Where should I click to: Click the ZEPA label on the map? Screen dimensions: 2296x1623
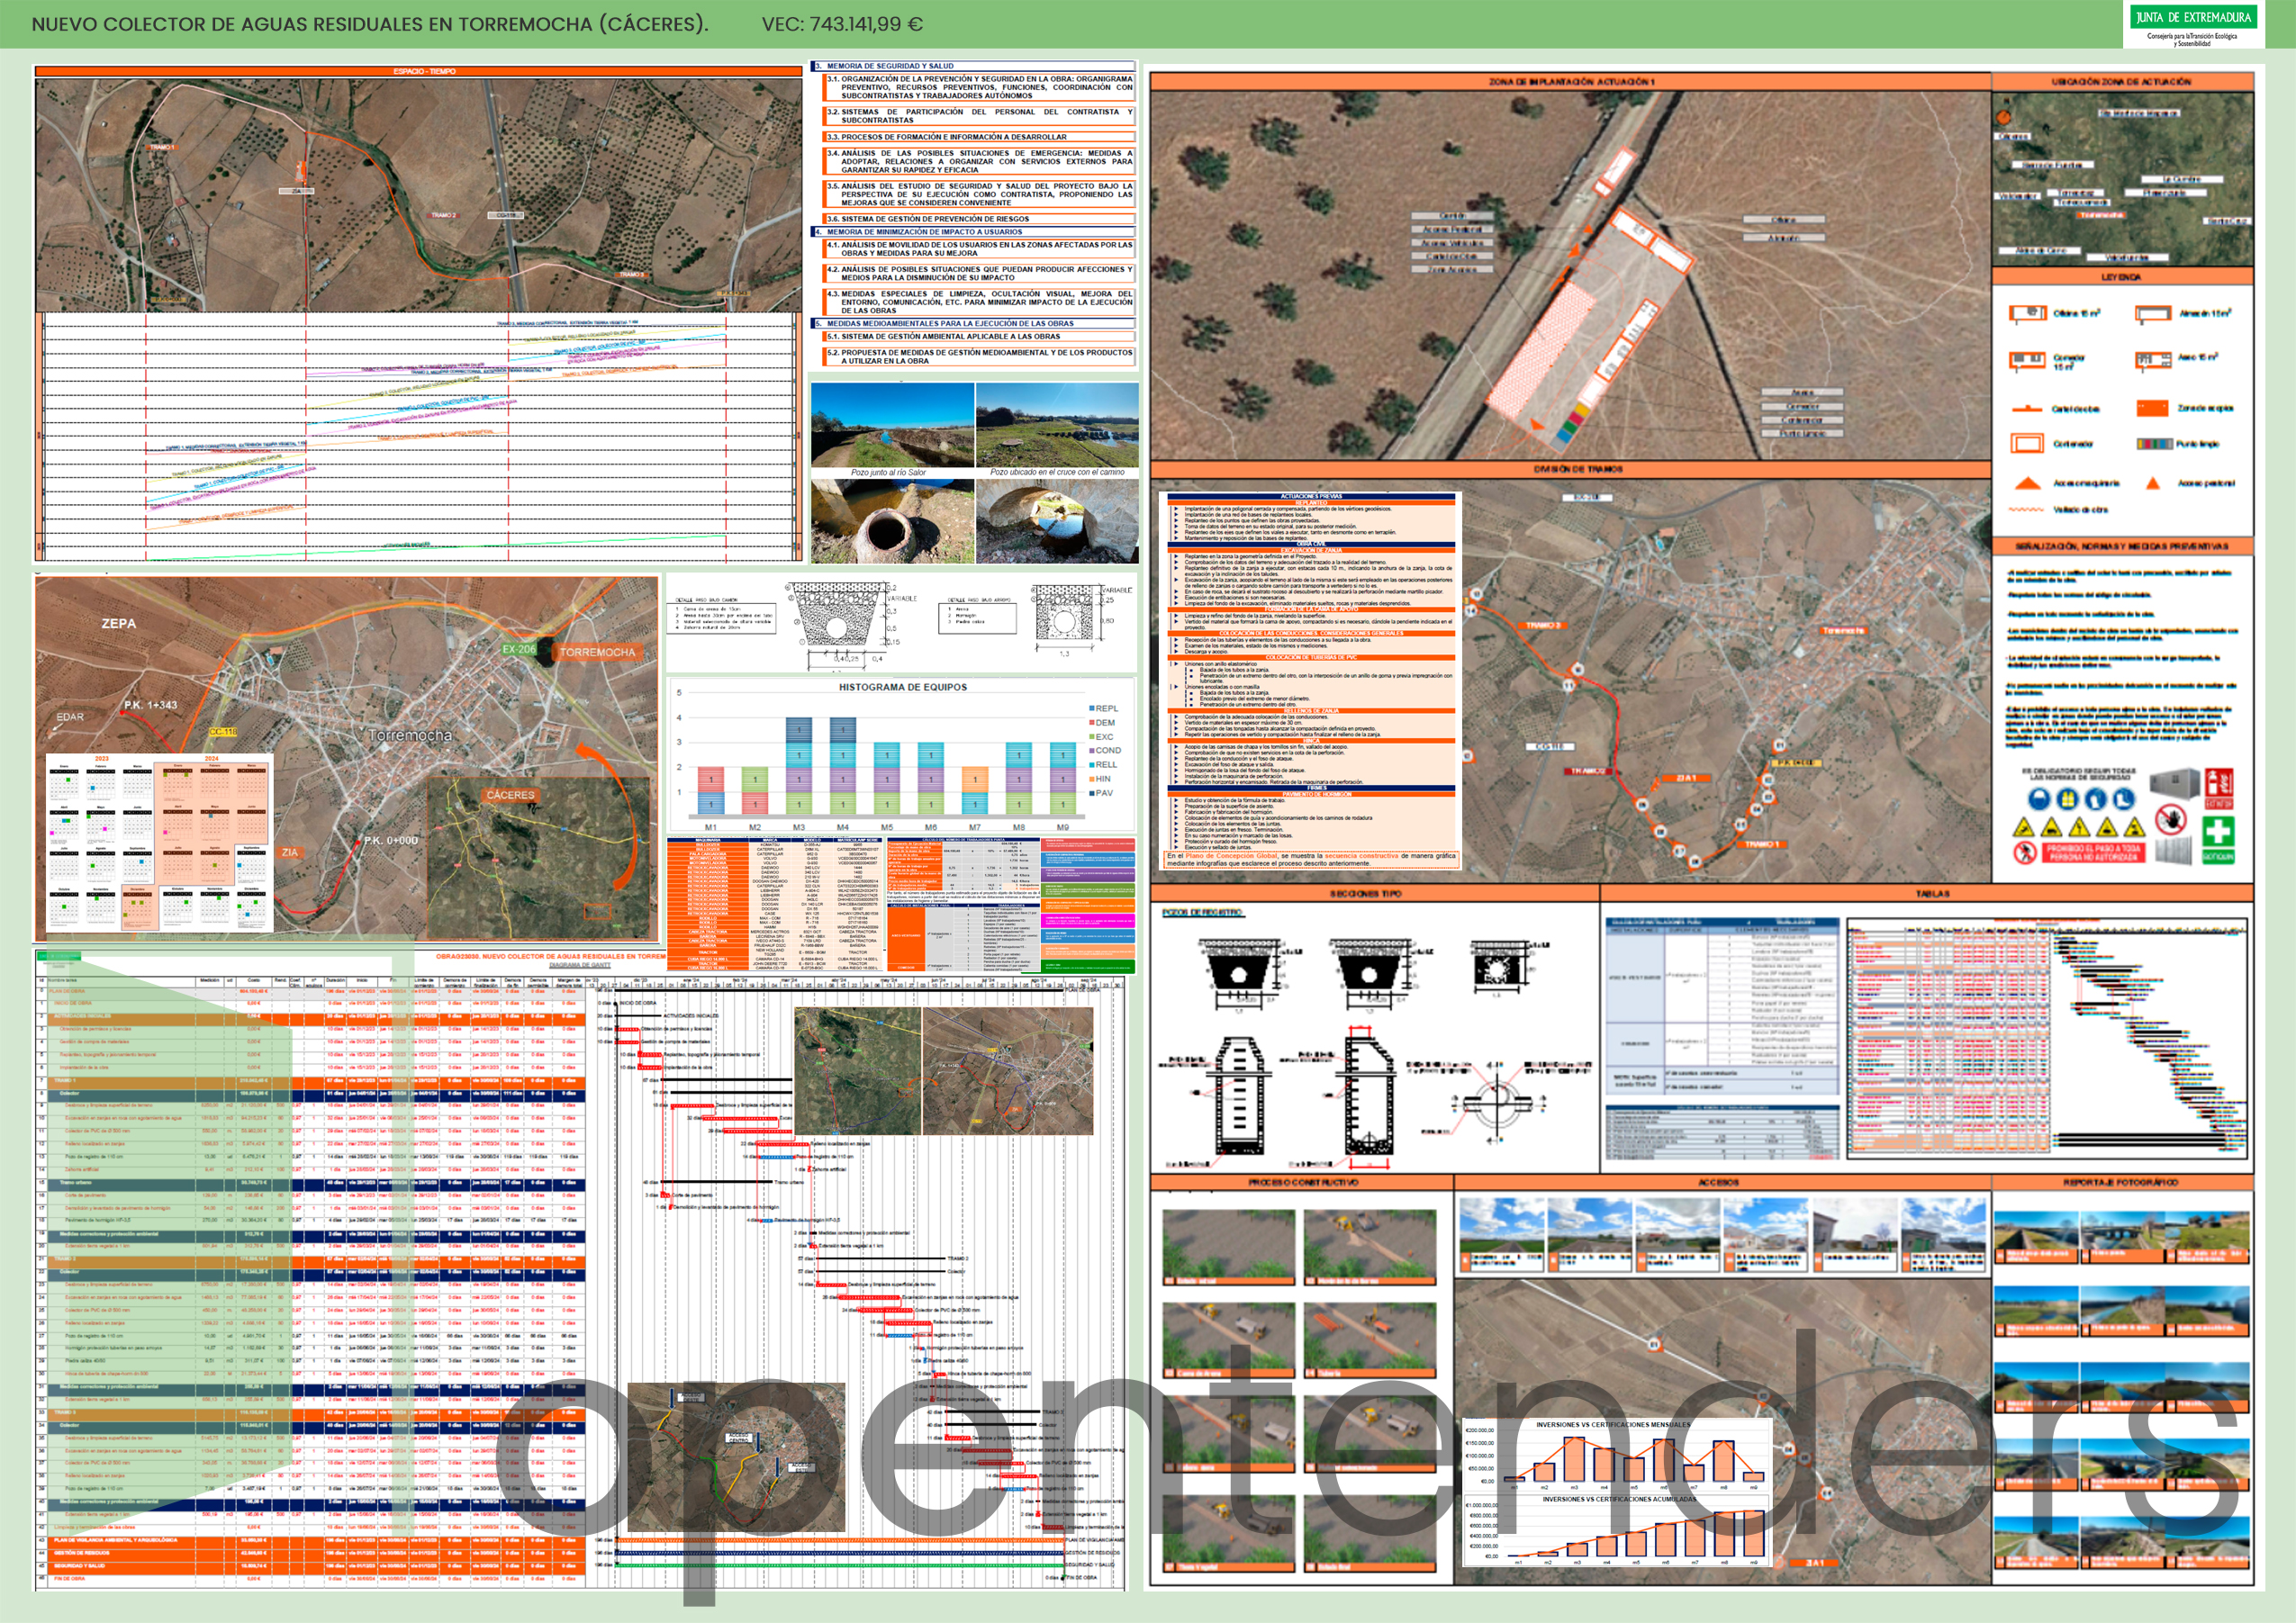(x=119, y=623)
